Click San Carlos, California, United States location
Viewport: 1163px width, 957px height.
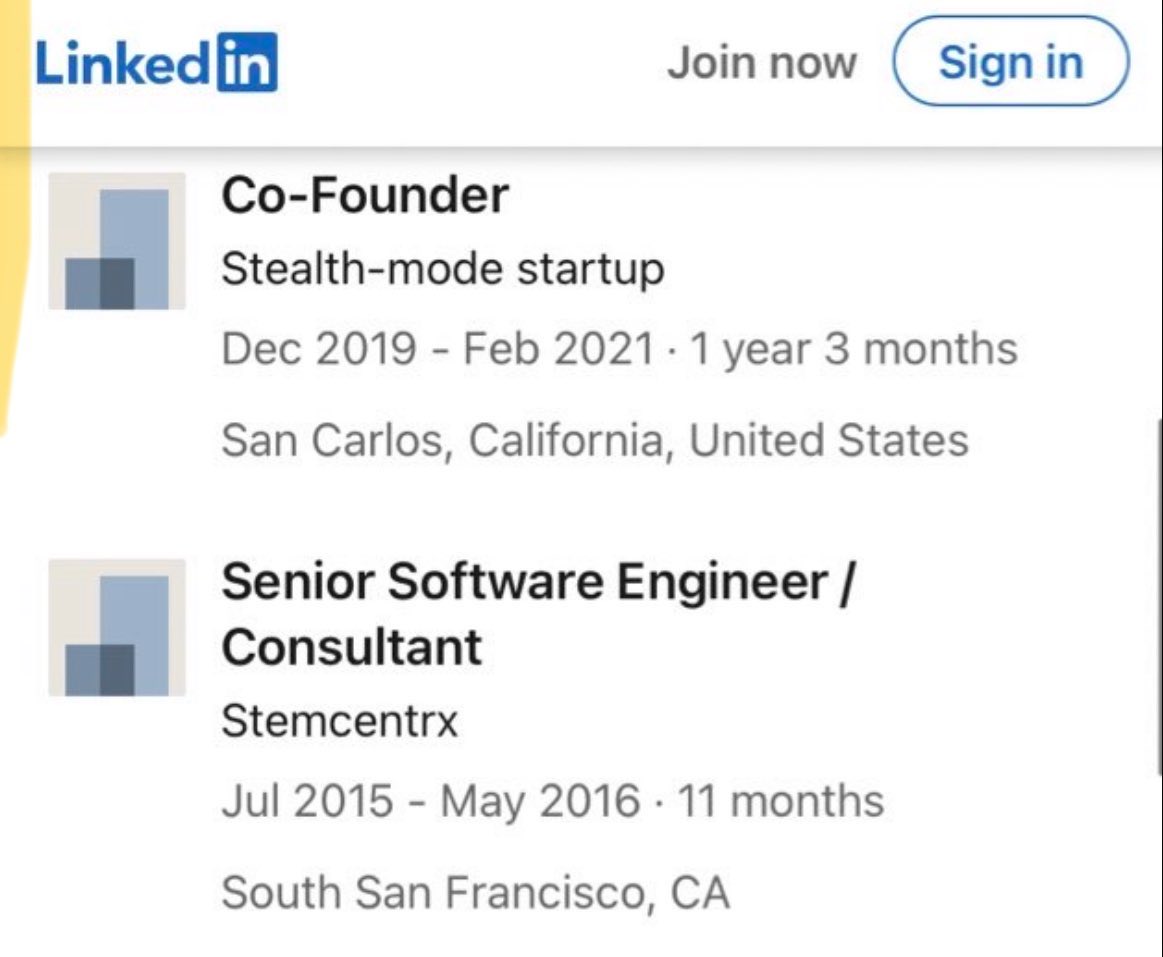point(595,440)
